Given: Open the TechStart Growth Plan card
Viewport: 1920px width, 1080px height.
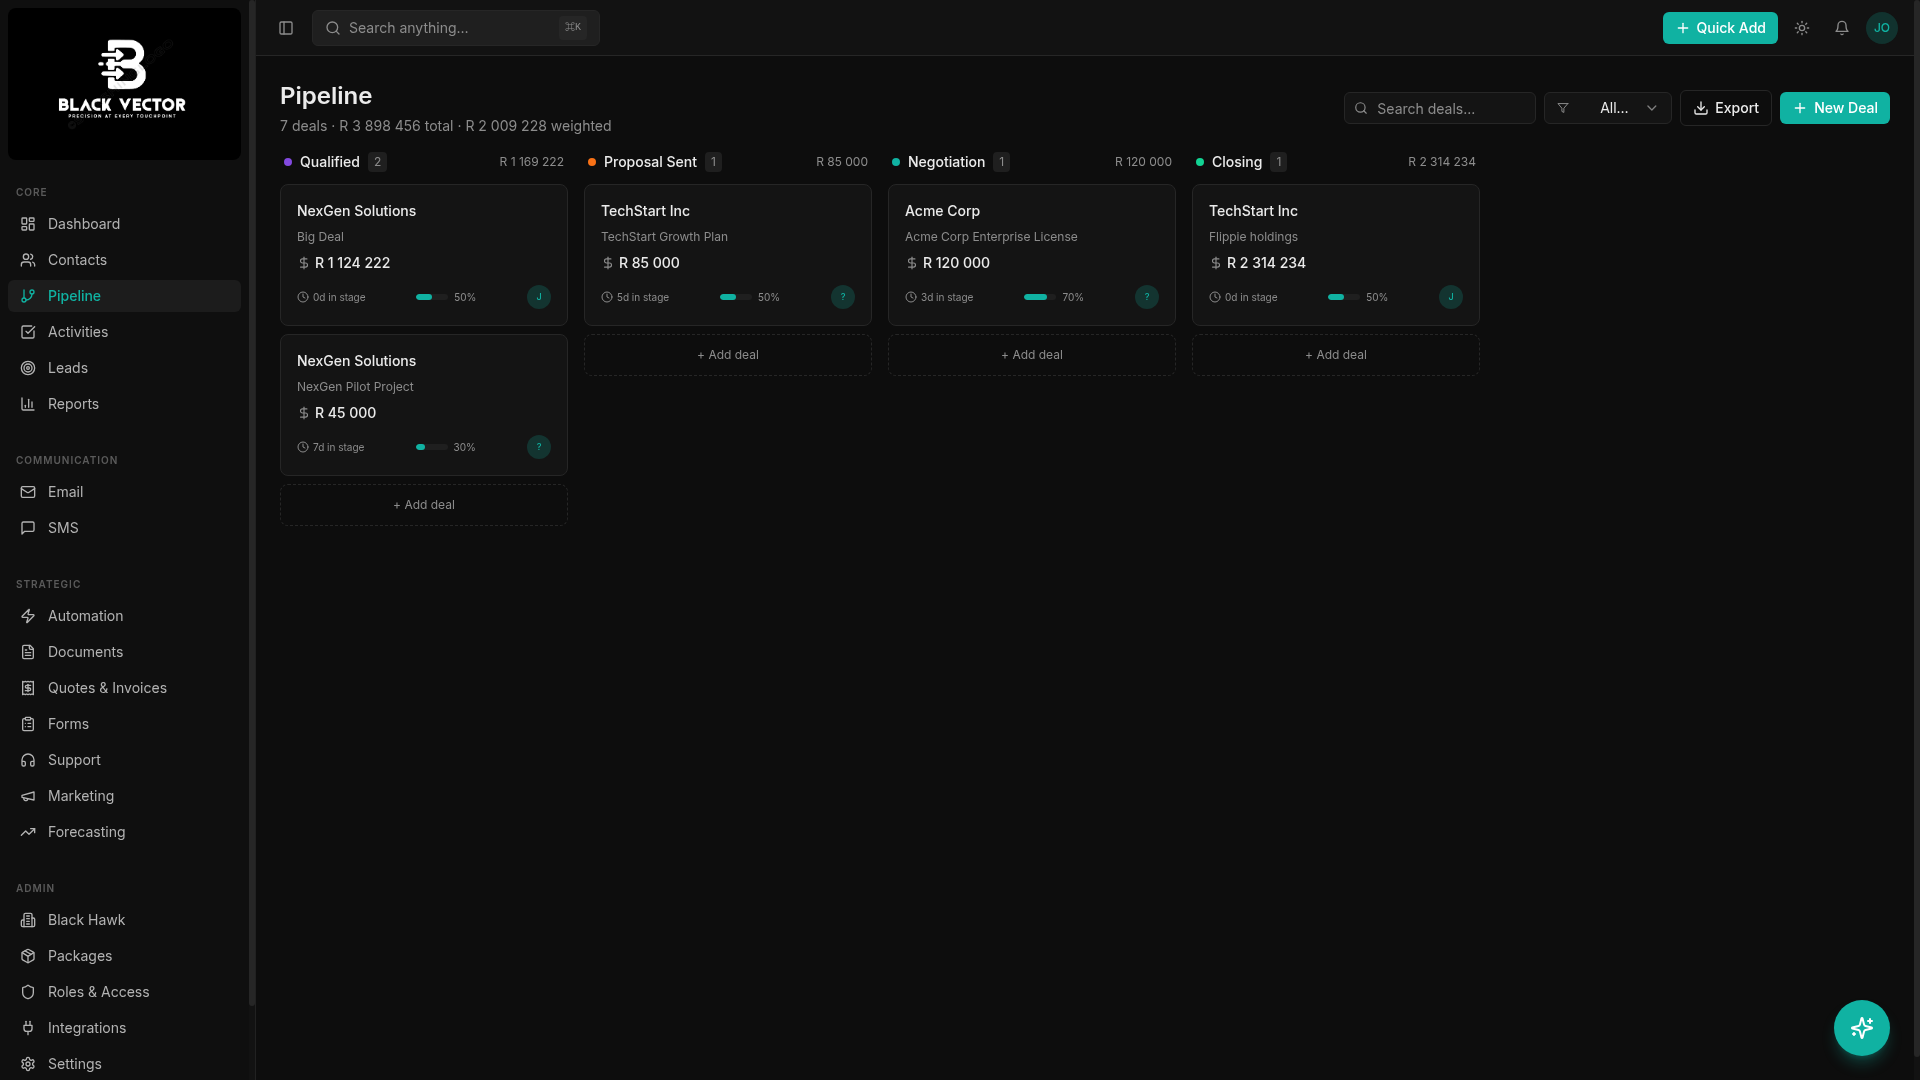Looking at the screenshot, I should [728, 255].
